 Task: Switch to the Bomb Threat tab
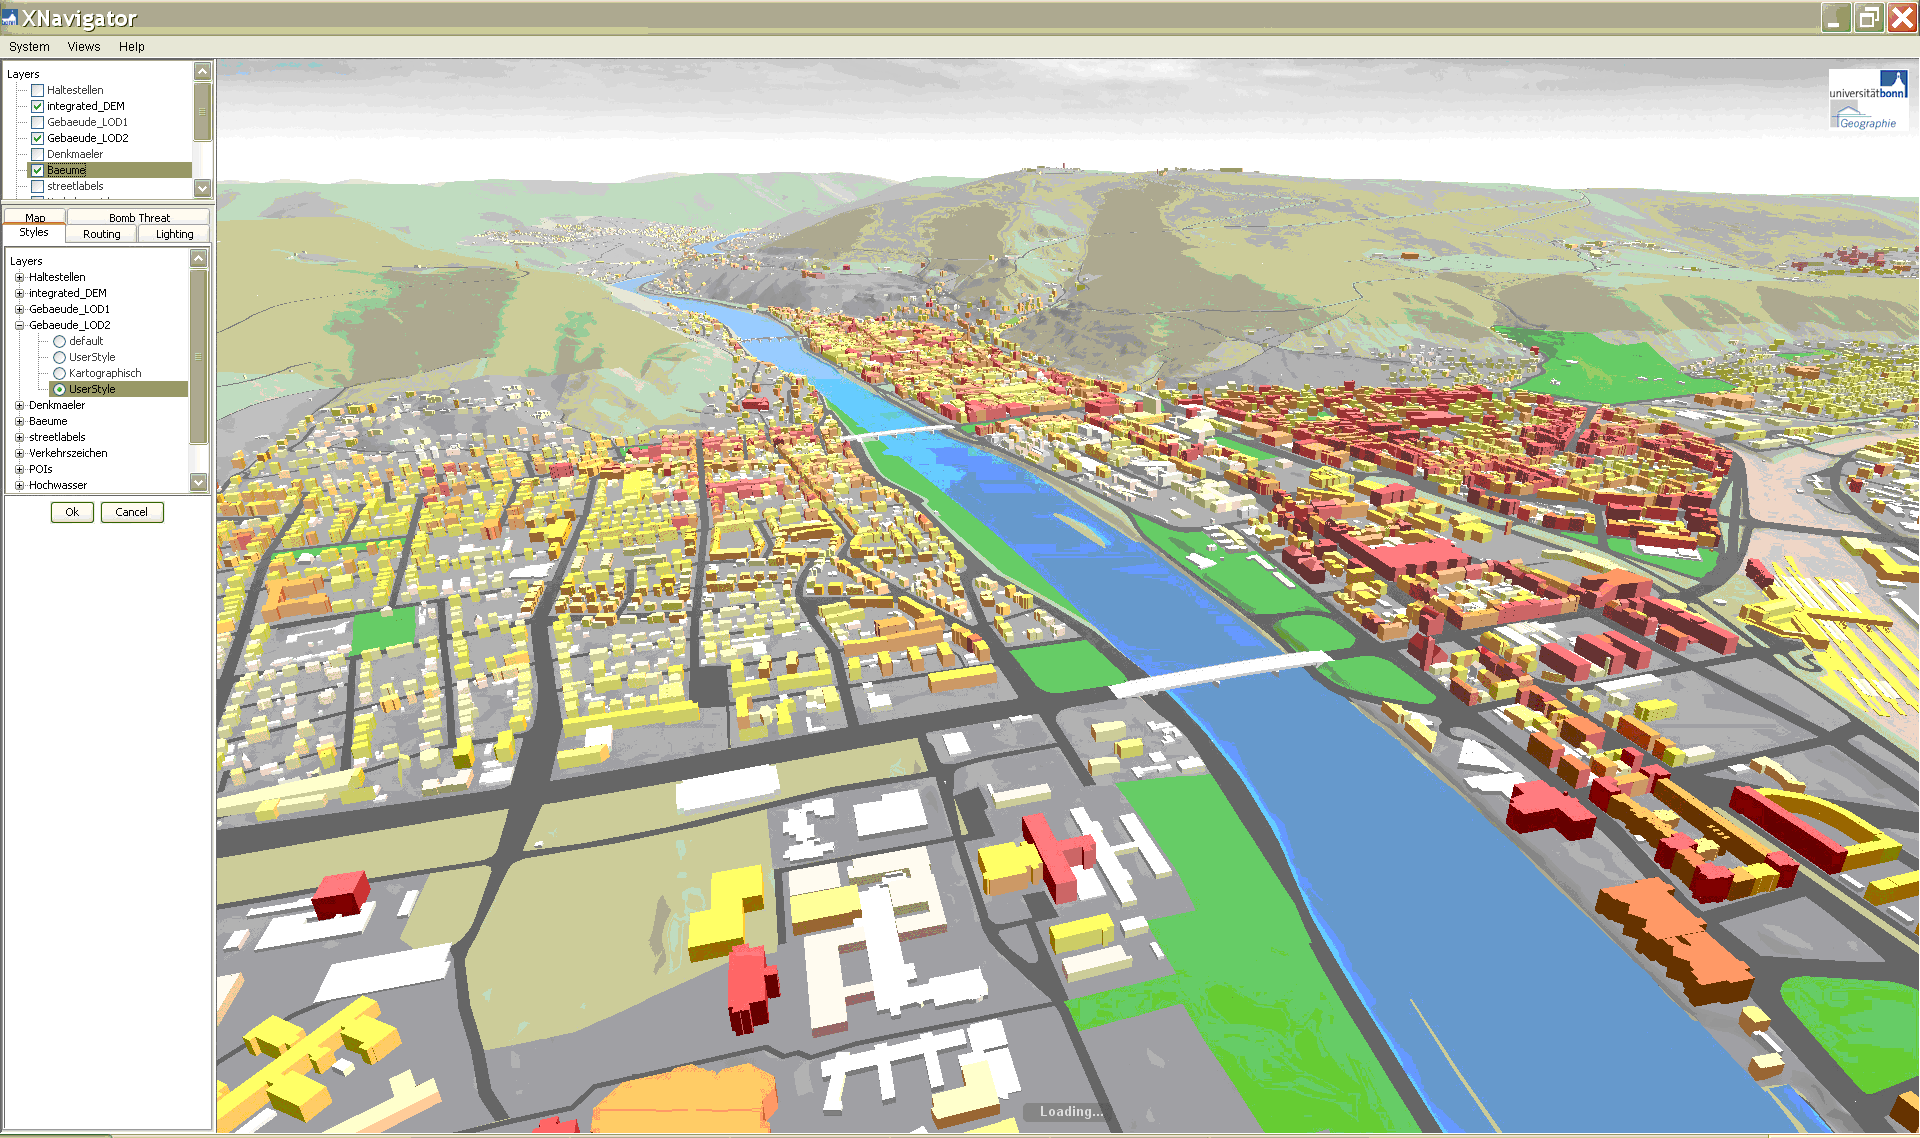point(139,217)
